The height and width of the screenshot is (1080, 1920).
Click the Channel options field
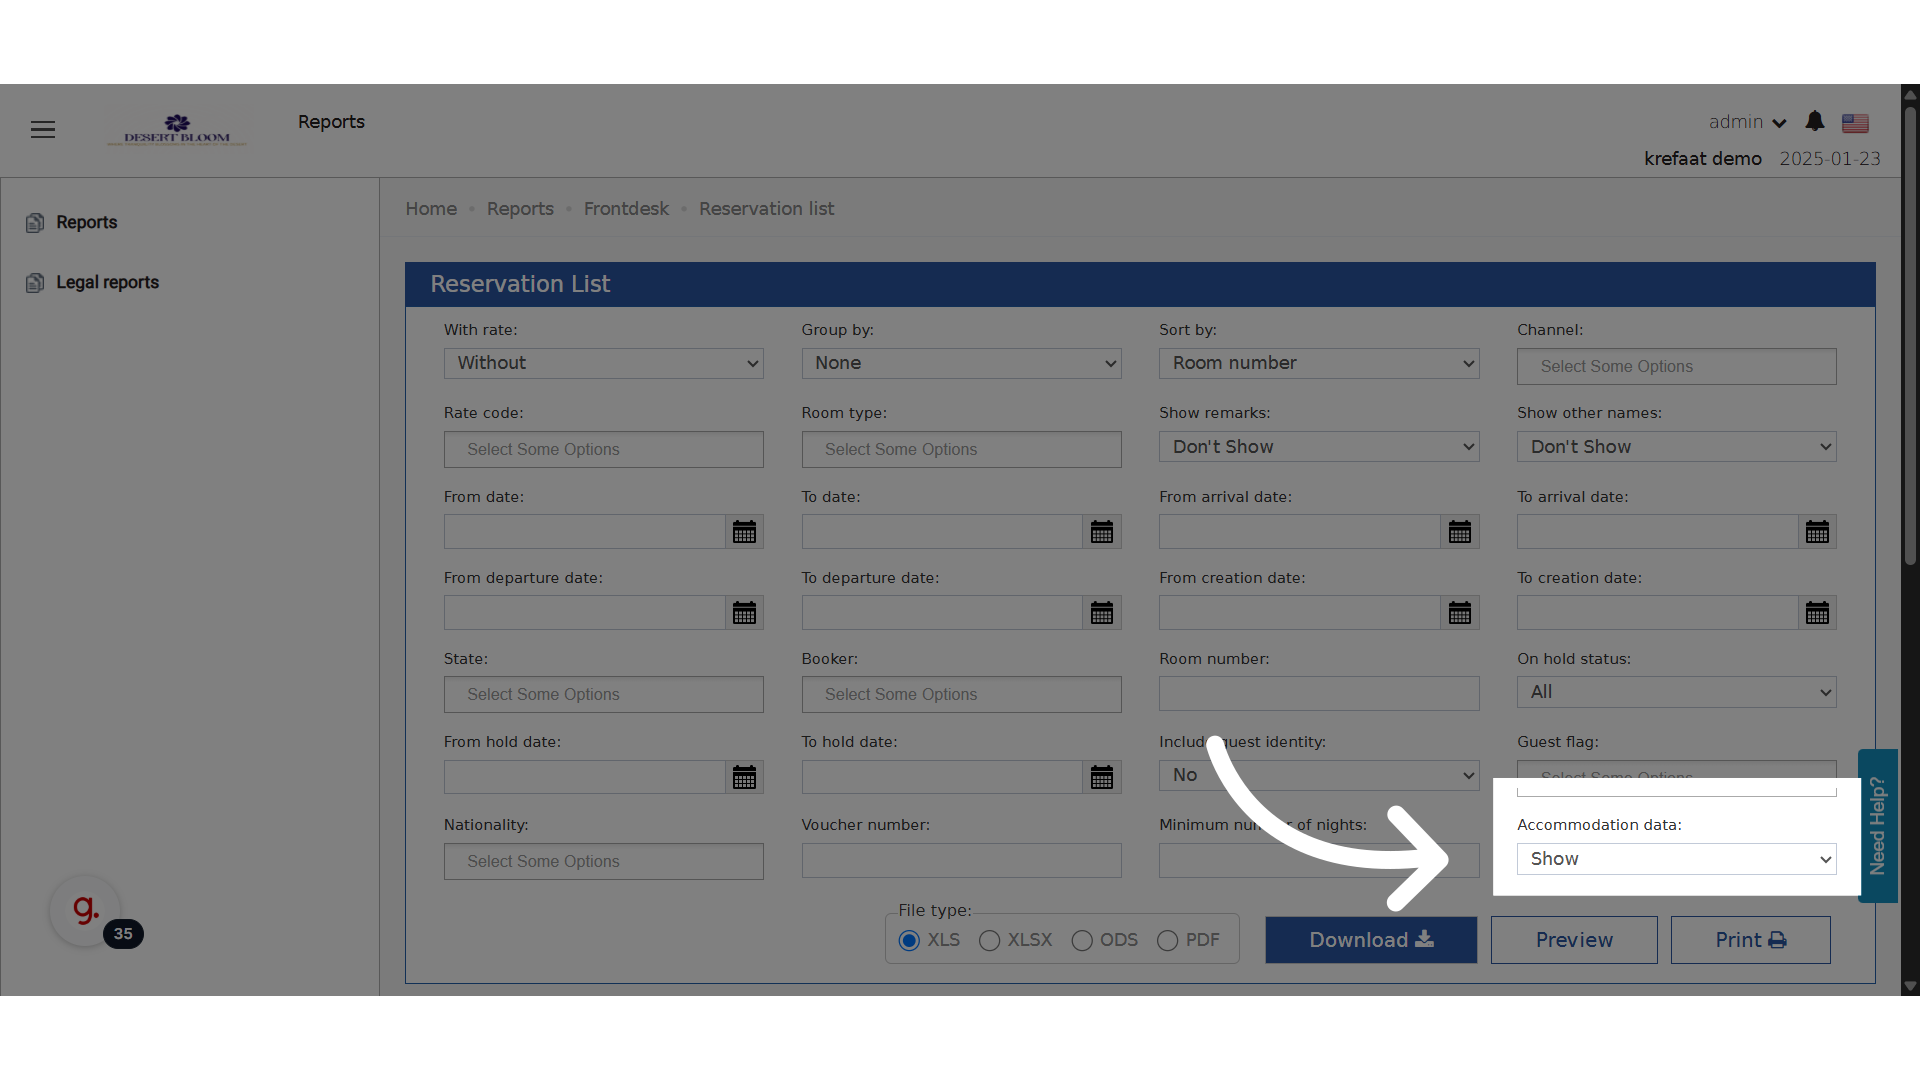pyautogui.click(x=1677, y=367)
